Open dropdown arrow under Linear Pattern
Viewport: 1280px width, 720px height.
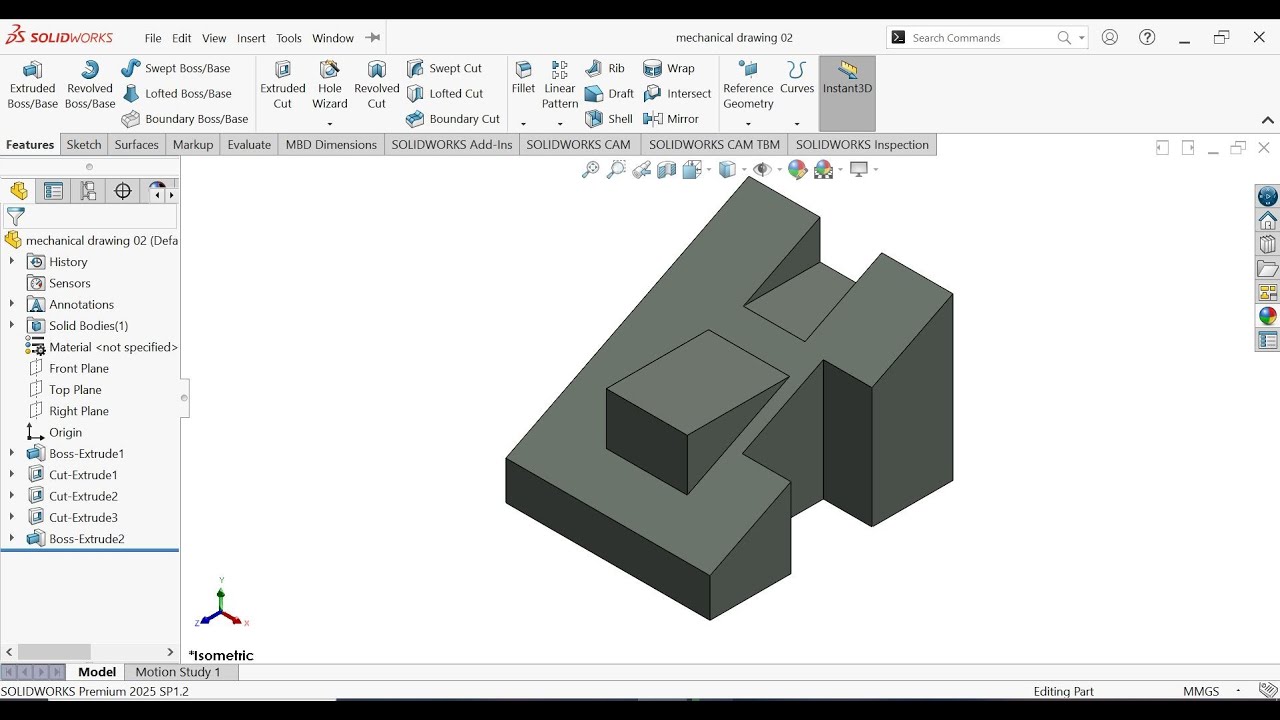pos(560,124)
